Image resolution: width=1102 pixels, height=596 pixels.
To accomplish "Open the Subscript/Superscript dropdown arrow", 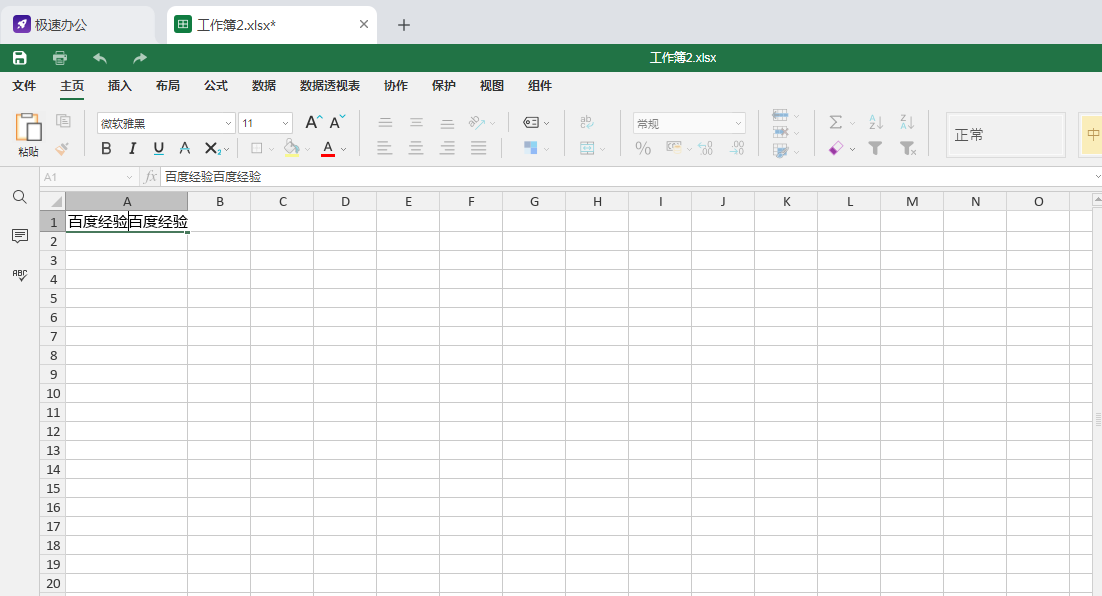I will pos(226,150).
